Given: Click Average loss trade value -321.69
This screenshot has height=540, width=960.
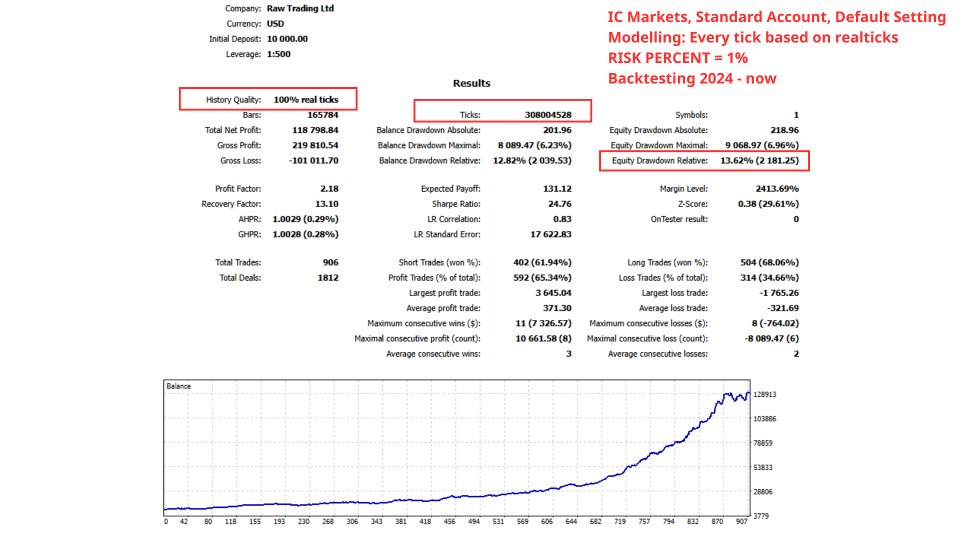Looking at the screenshot, I should pyautogui.click(x=783, y=309).
